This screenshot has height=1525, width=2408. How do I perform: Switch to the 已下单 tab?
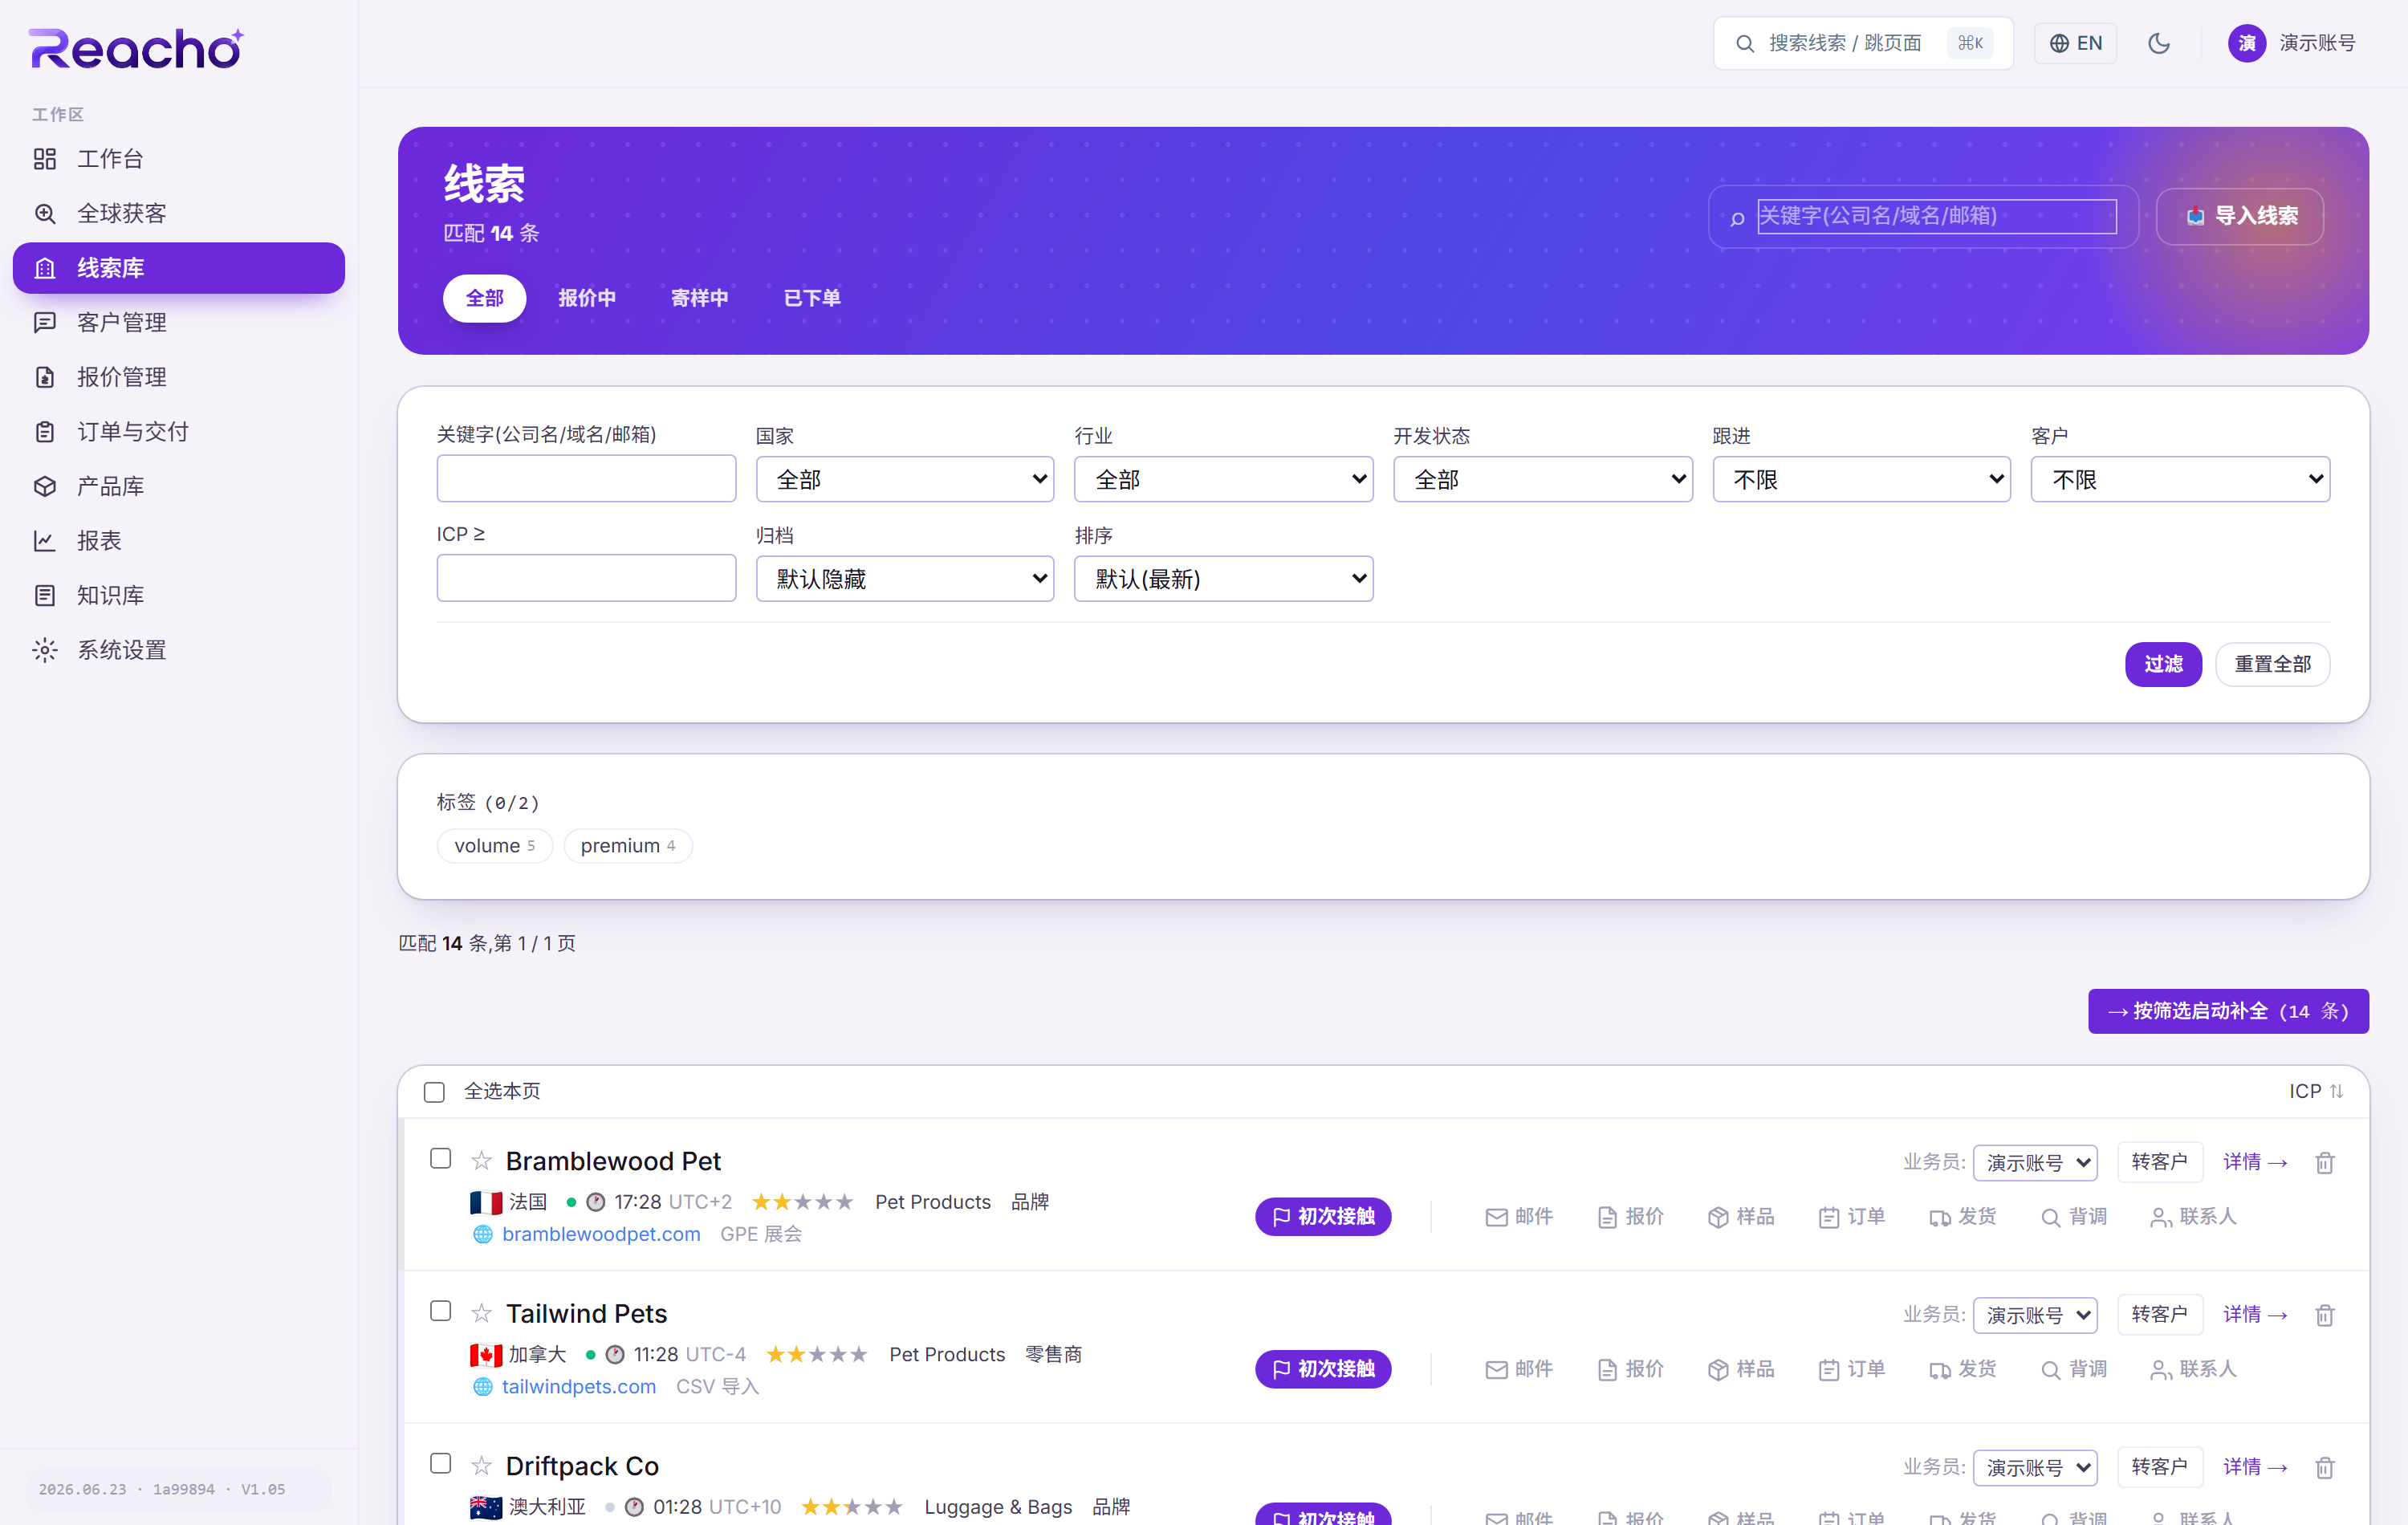[812, 298]
